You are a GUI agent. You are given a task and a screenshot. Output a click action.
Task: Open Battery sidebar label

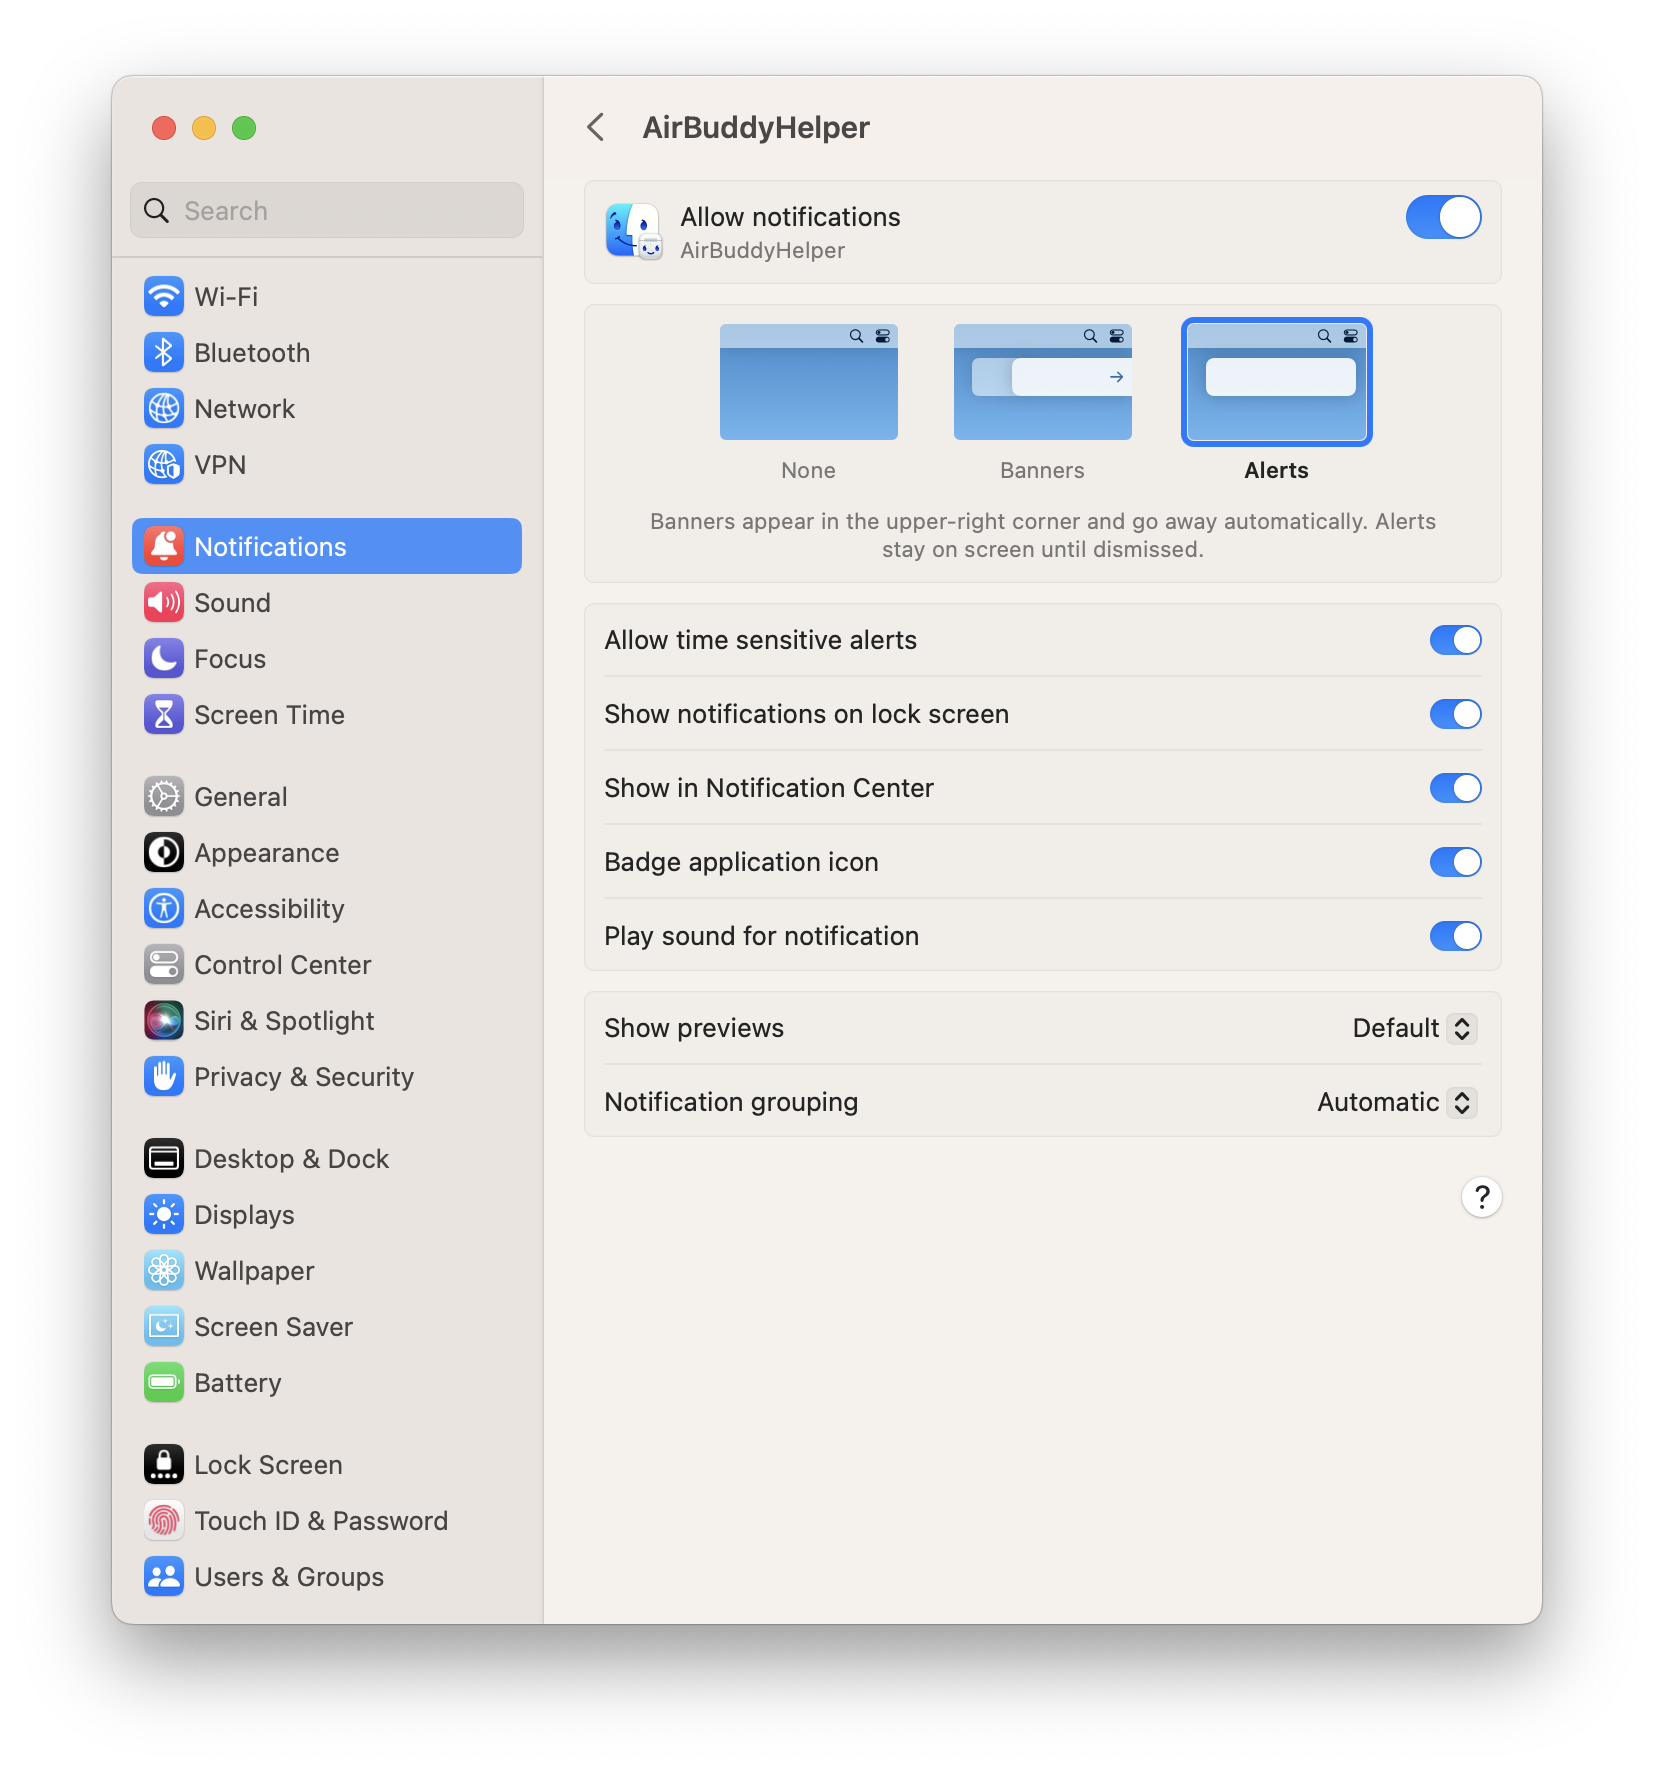238,1383
